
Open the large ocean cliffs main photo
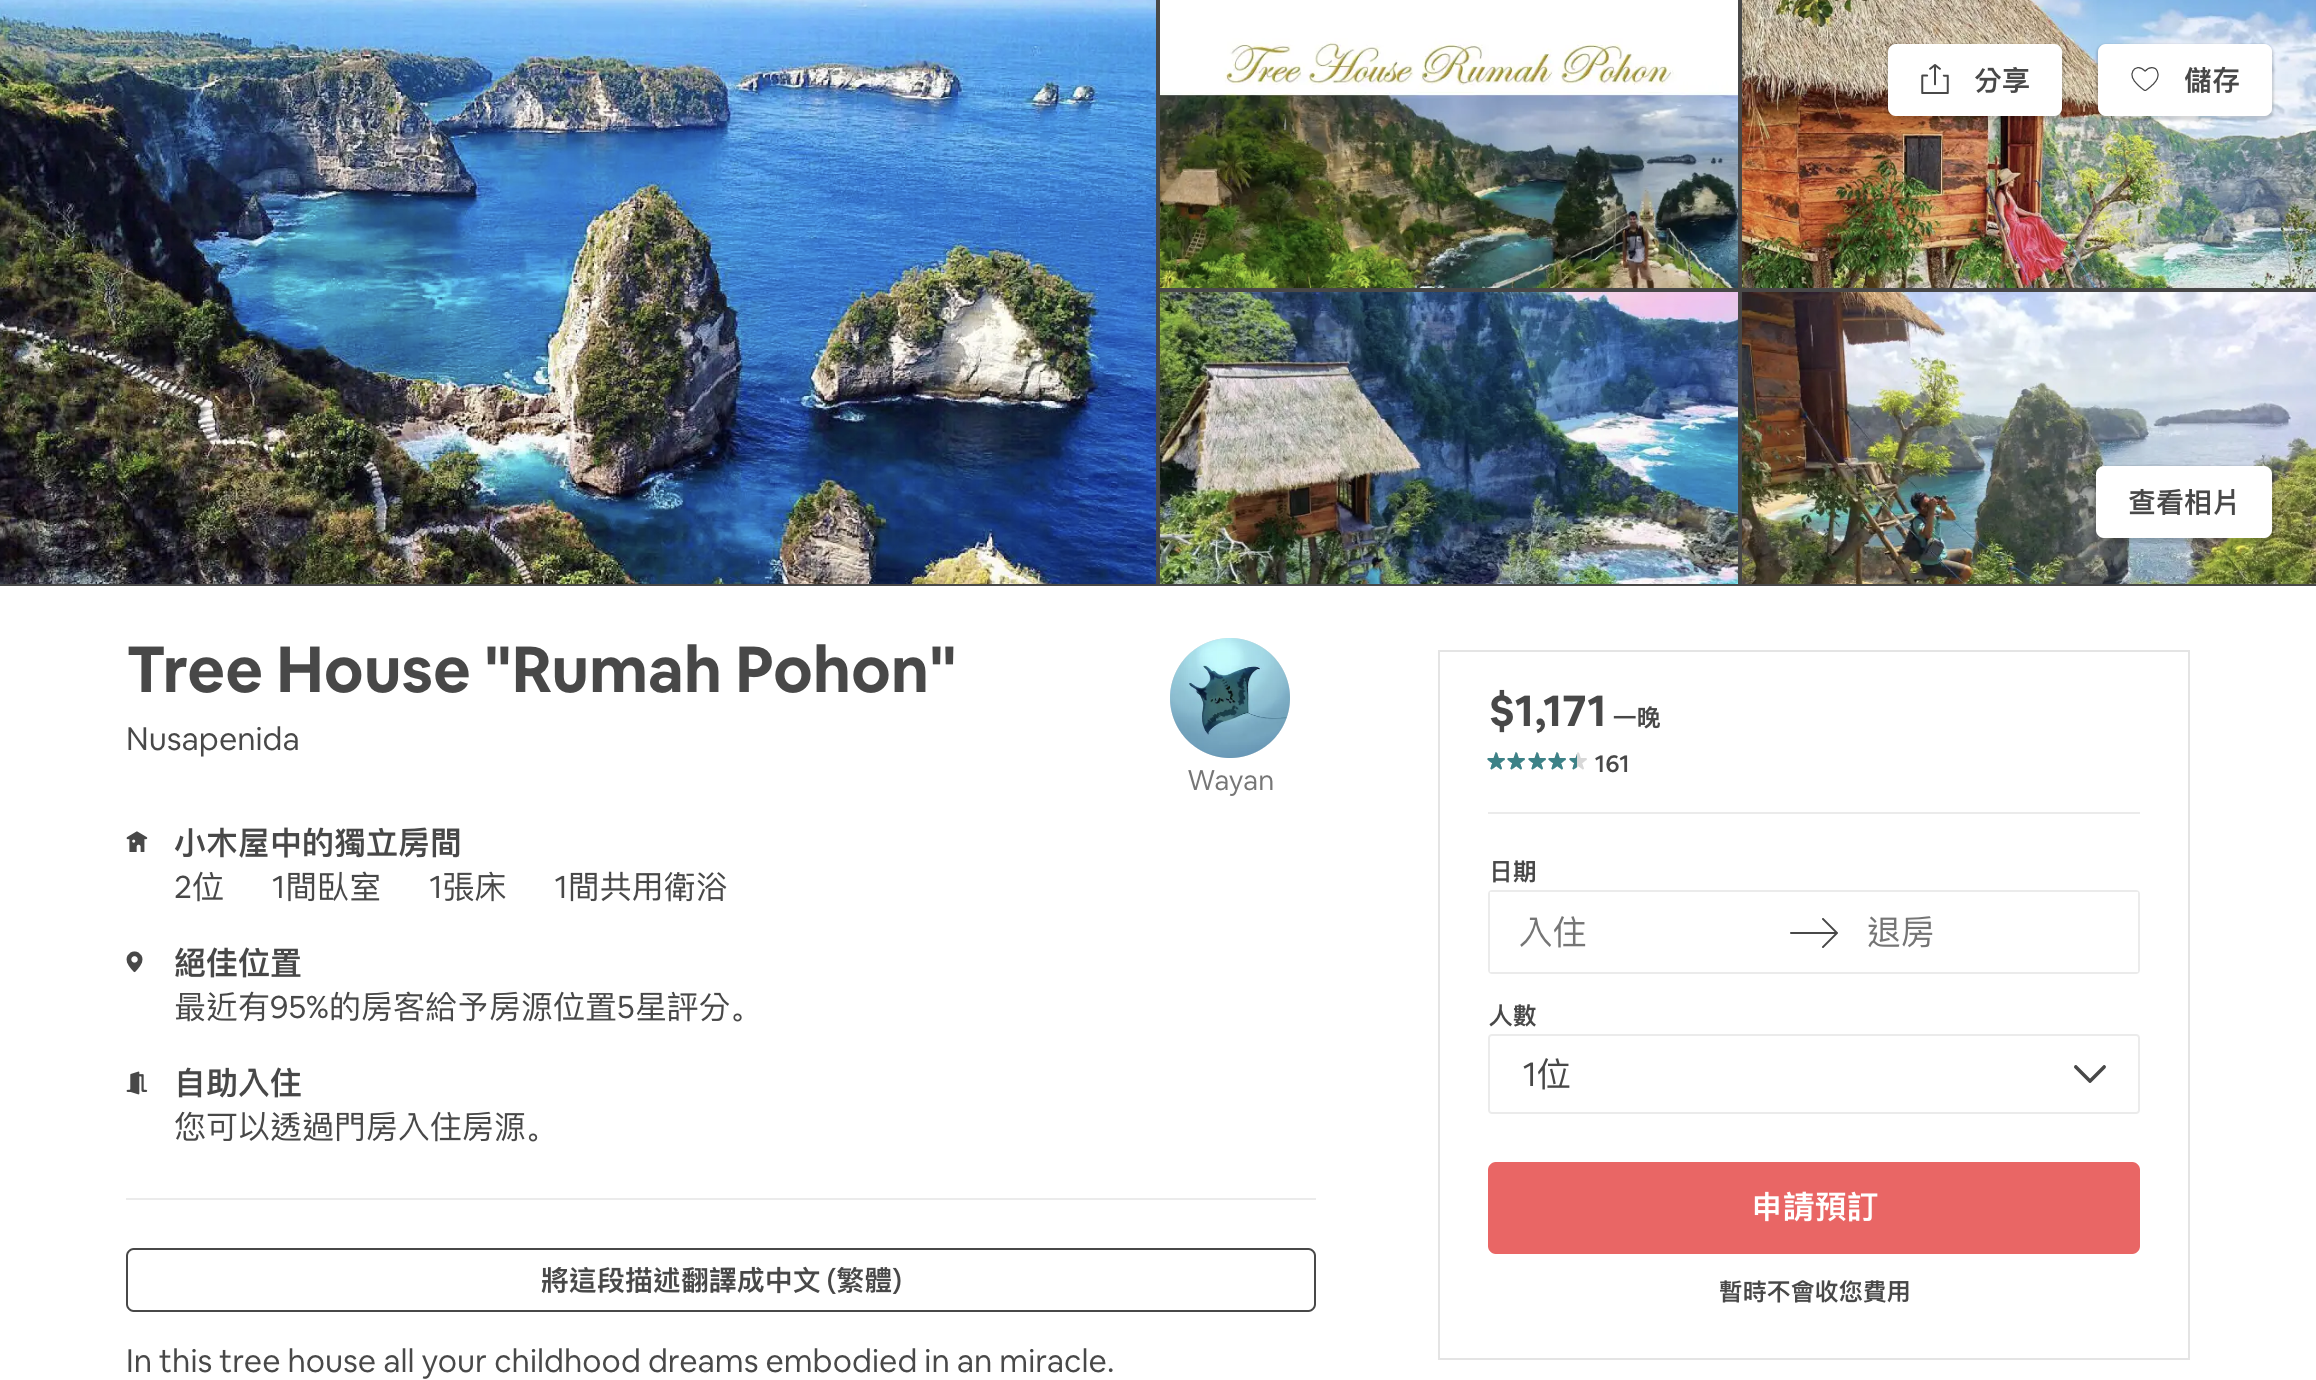578,292
